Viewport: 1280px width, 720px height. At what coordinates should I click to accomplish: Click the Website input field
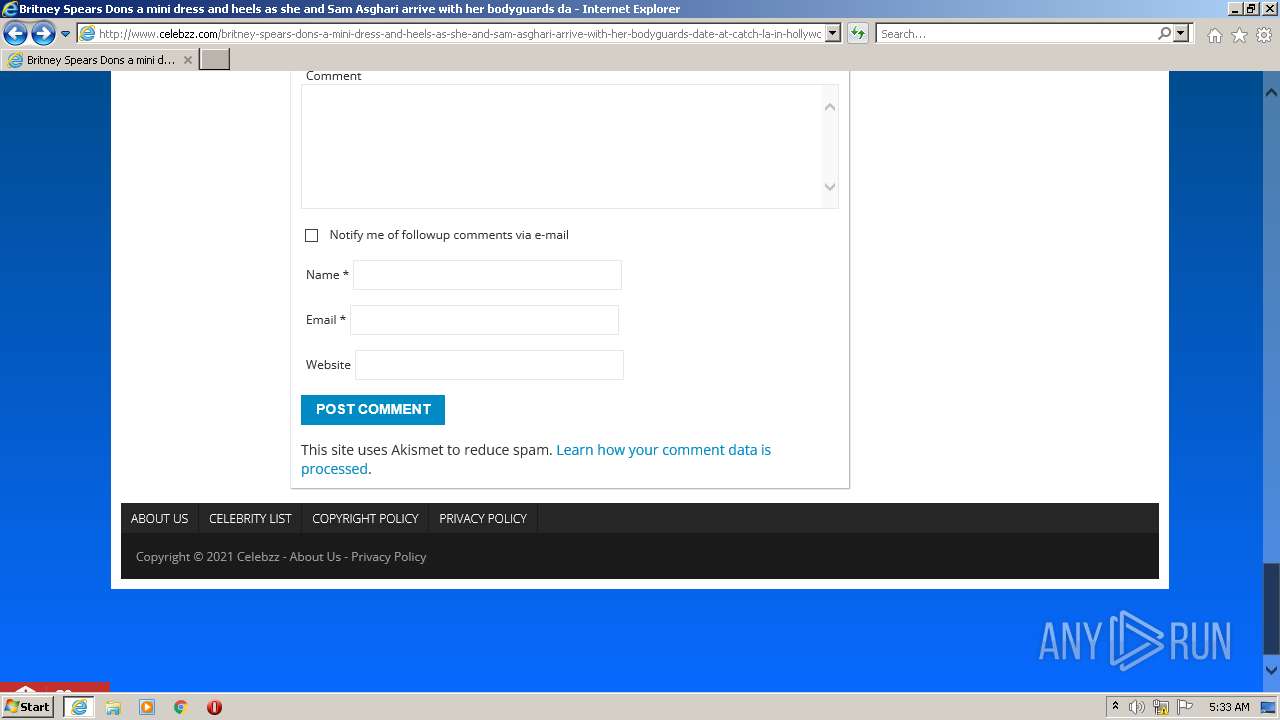(x=489, y=365)
